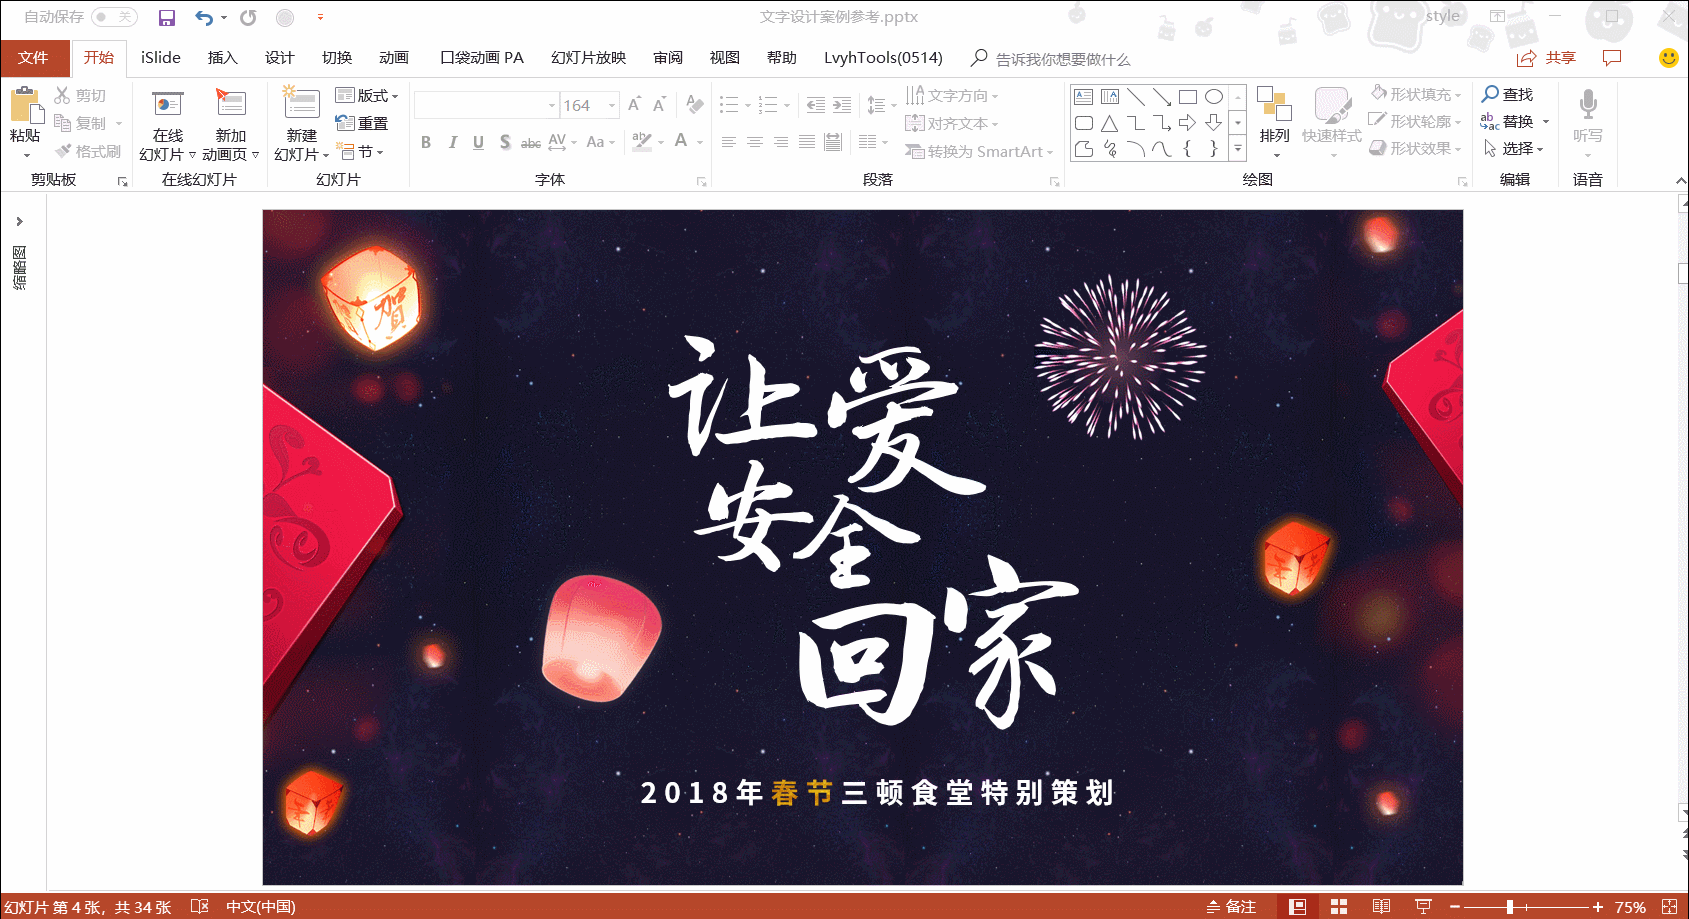
Task: Expand the shapes gallery more arrow
Action: pos(1238,148)
